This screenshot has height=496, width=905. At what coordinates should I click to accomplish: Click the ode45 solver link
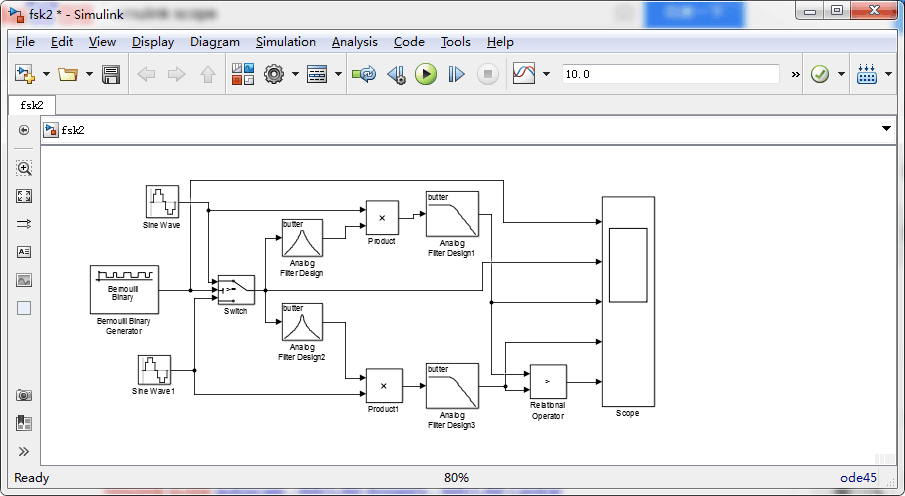pos(857,478)
